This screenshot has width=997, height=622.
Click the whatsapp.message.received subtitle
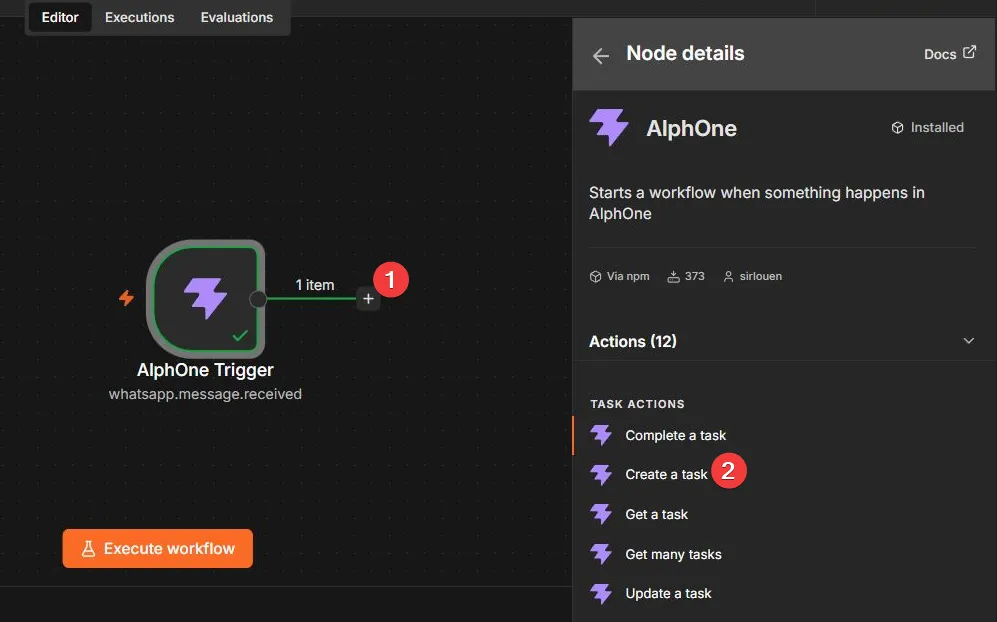point(205,394)
